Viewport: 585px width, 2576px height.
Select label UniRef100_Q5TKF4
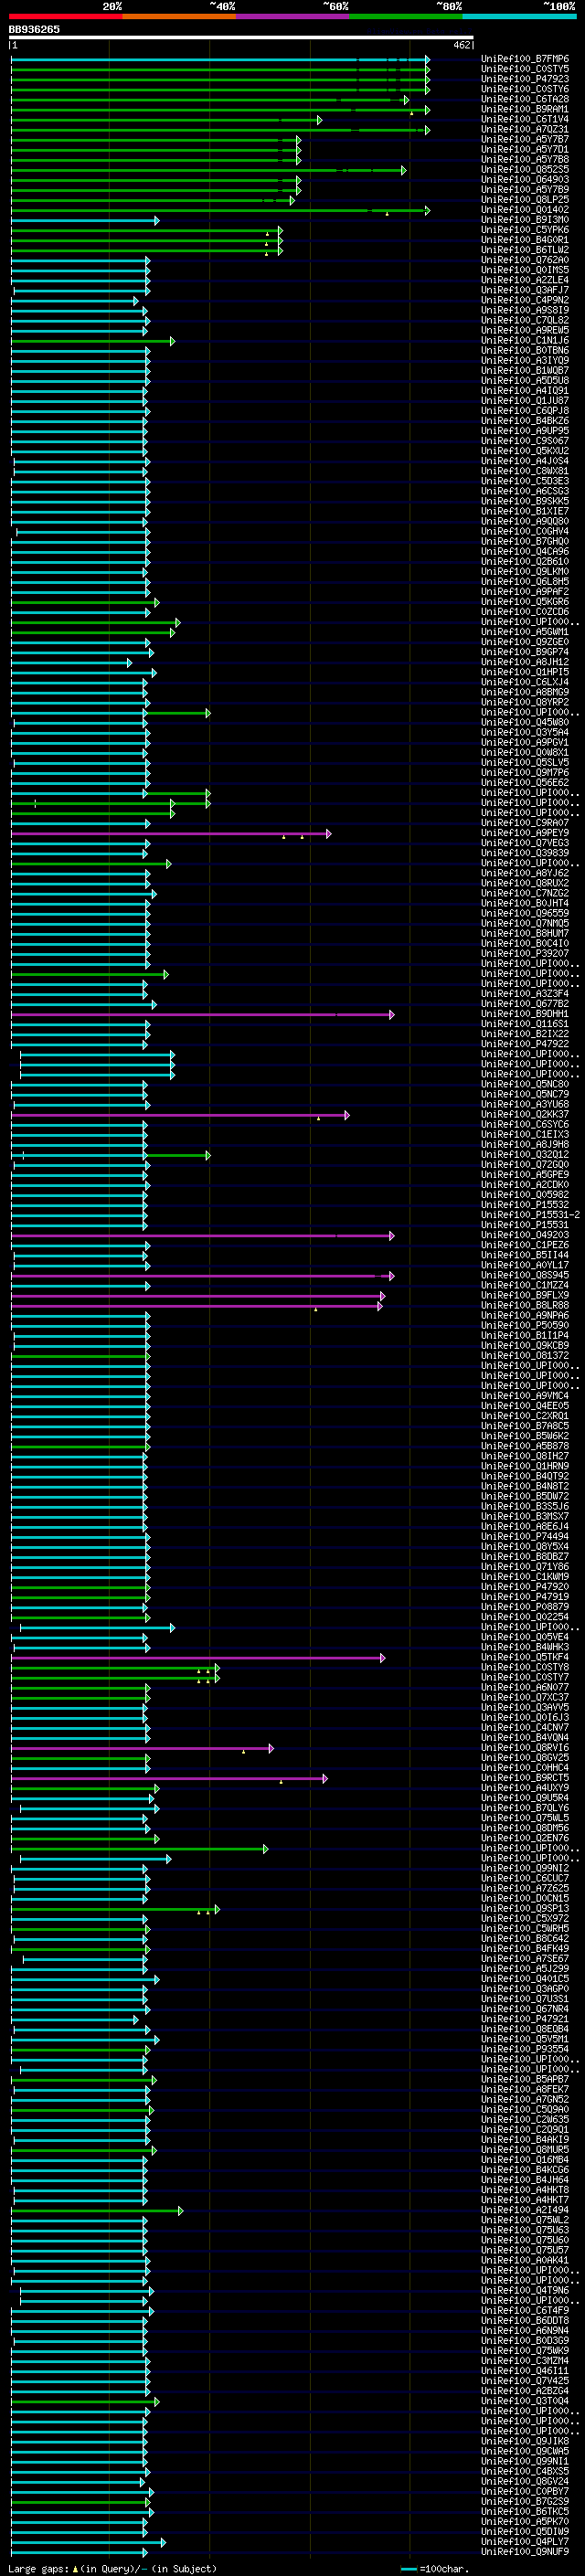[x=525, y=1658]
